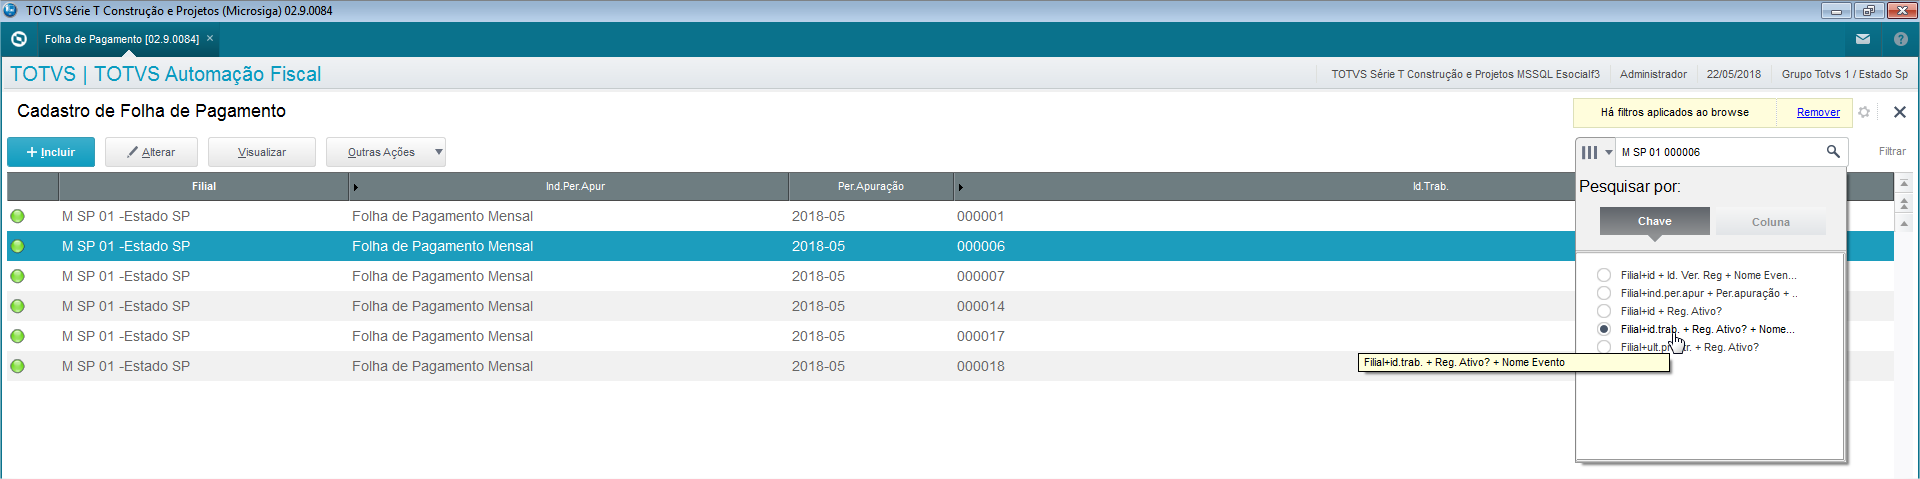Click Administrador user label
This screenshot has height=479, width=1920.
[x=1653, y=74]
